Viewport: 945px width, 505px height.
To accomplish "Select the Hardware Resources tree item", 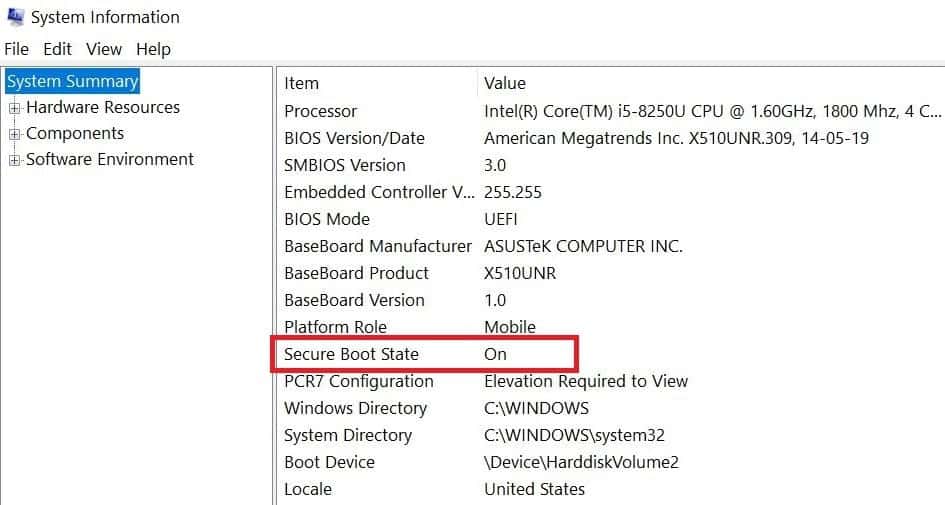I will (x=103, y=107).
